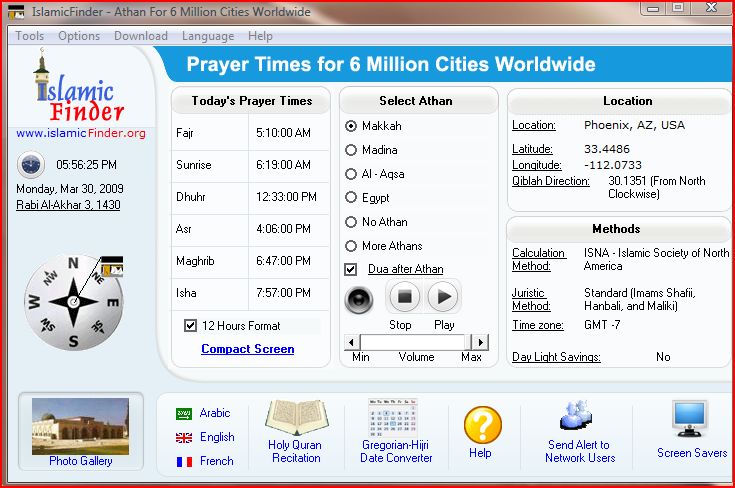Select the Egypt athan
Viewport: 735px width, 488px height.
point(351,197)
